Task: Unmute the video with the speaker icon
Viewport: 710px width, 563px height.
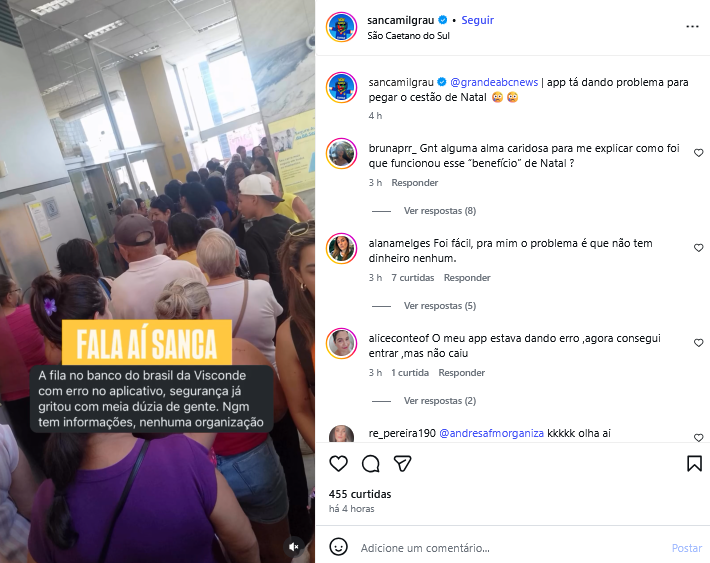Action: (294, 547)
